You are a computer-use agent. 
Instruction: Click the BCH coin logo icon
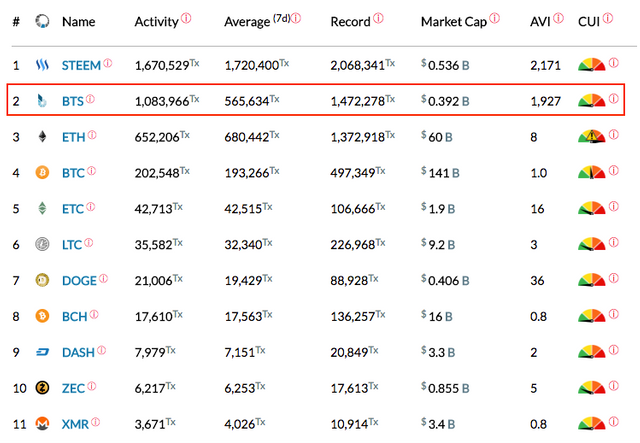point(42,316)
